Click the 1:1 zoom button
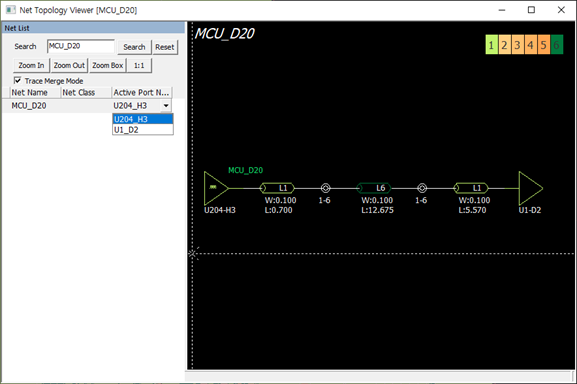Image resolution: width=577 pixels, height=384 pixels. [139, 65]
